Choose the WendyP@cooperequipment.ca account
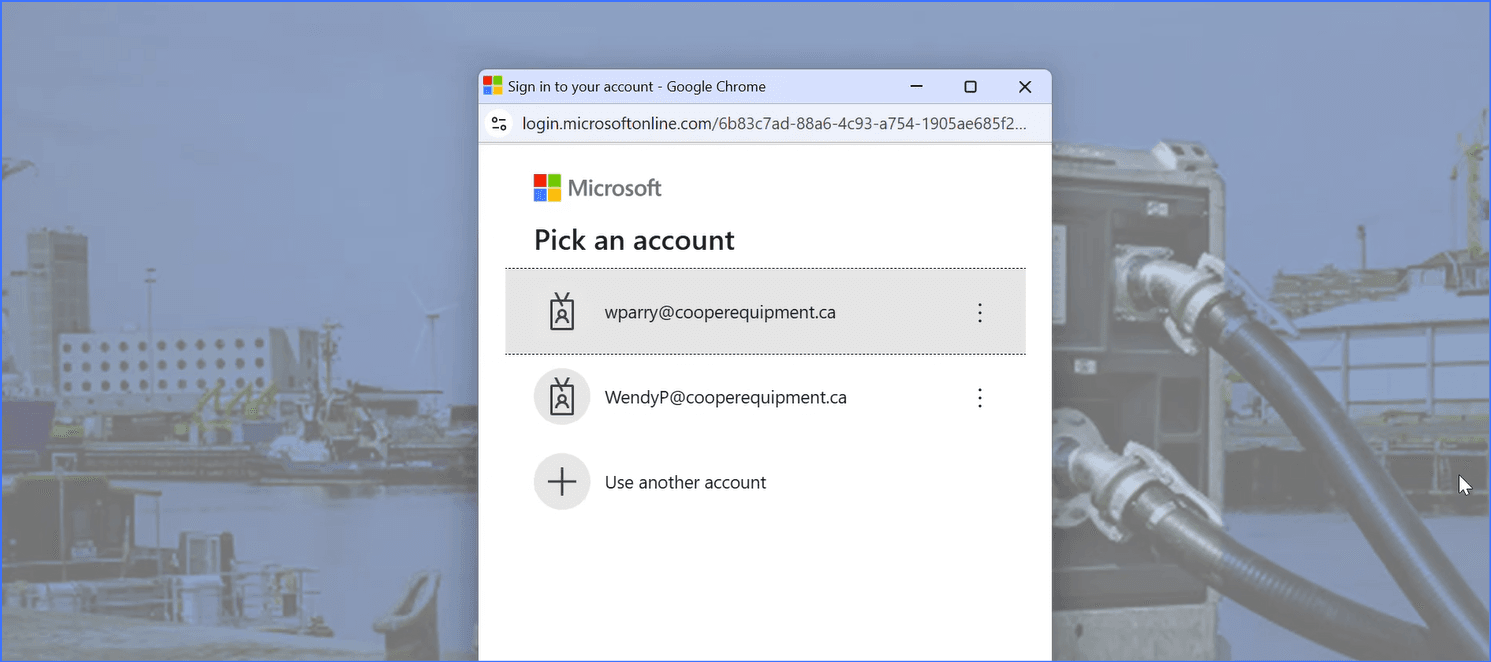 [x=725, y=397]
